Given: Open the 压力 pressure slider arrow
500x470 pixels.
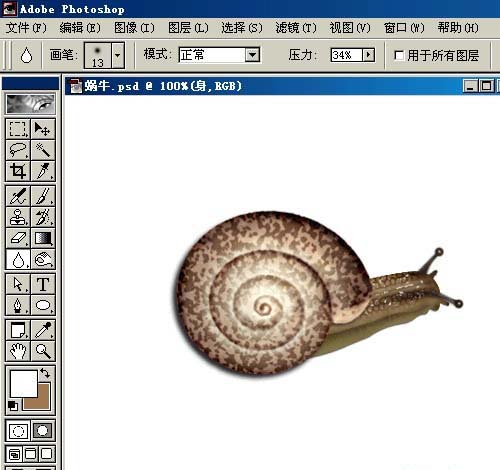Looking at the screenshot, I should click(368, 55).
